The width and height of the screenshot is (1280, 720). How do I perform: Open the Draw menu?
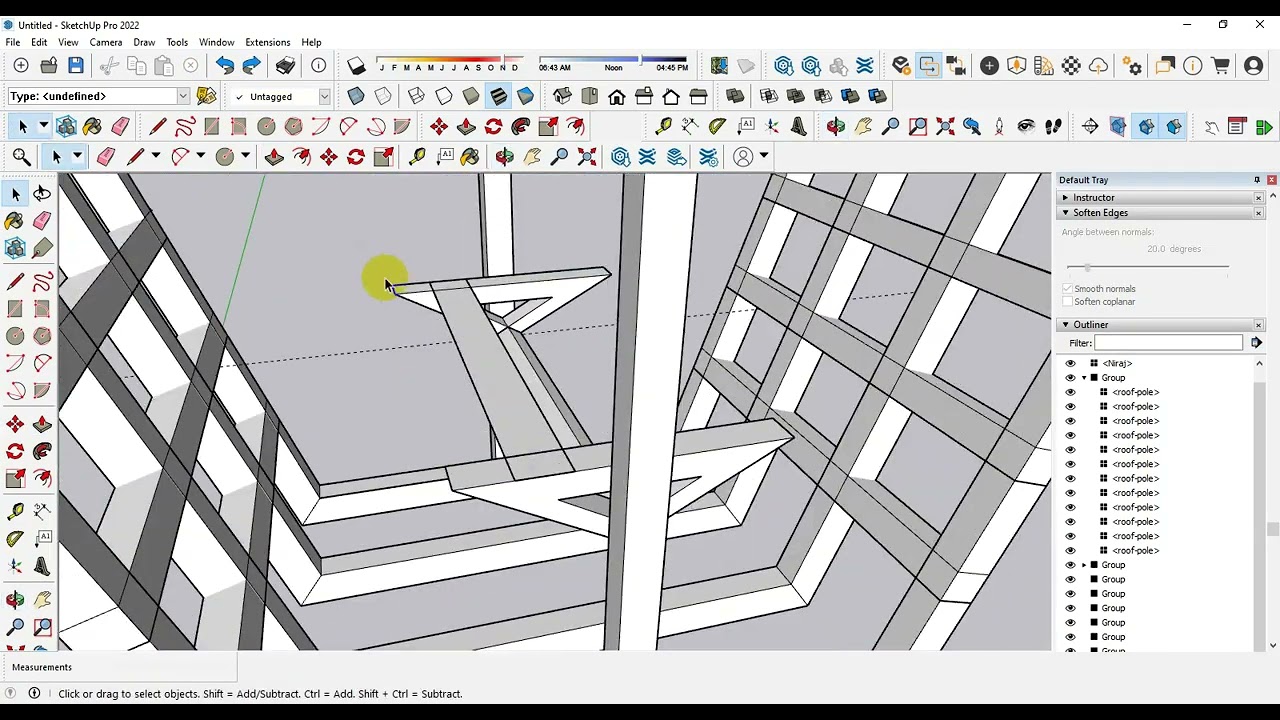144,42
